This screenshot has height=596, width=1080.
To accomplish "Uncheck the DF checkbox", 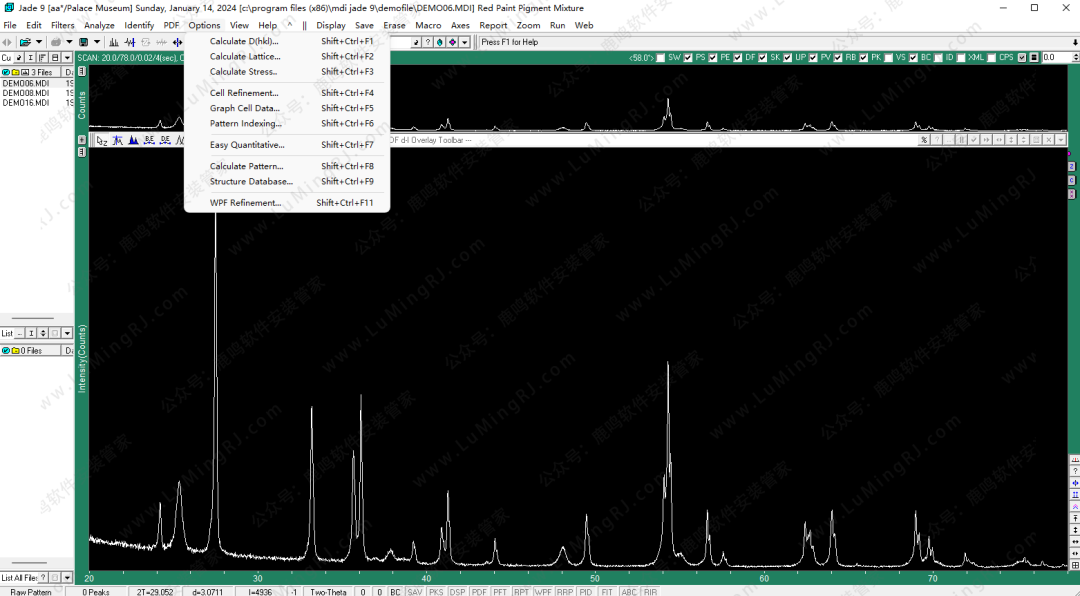I will (x=738, y=58).
